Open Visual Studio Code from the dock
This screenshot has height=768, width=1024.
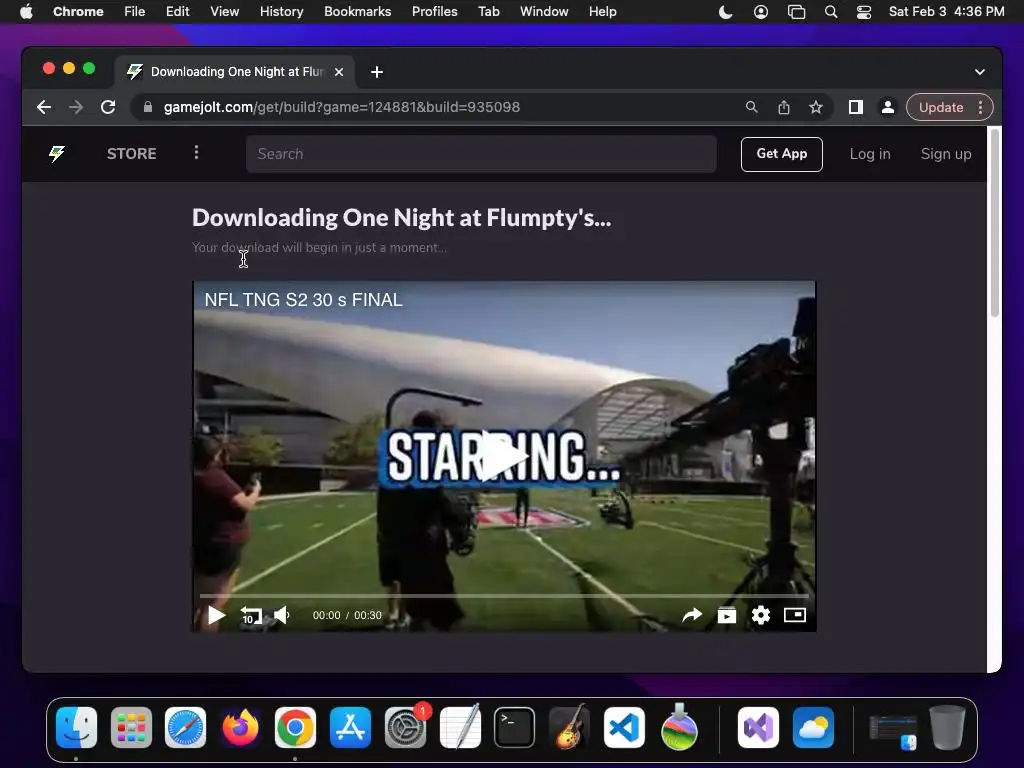(624, 728)
